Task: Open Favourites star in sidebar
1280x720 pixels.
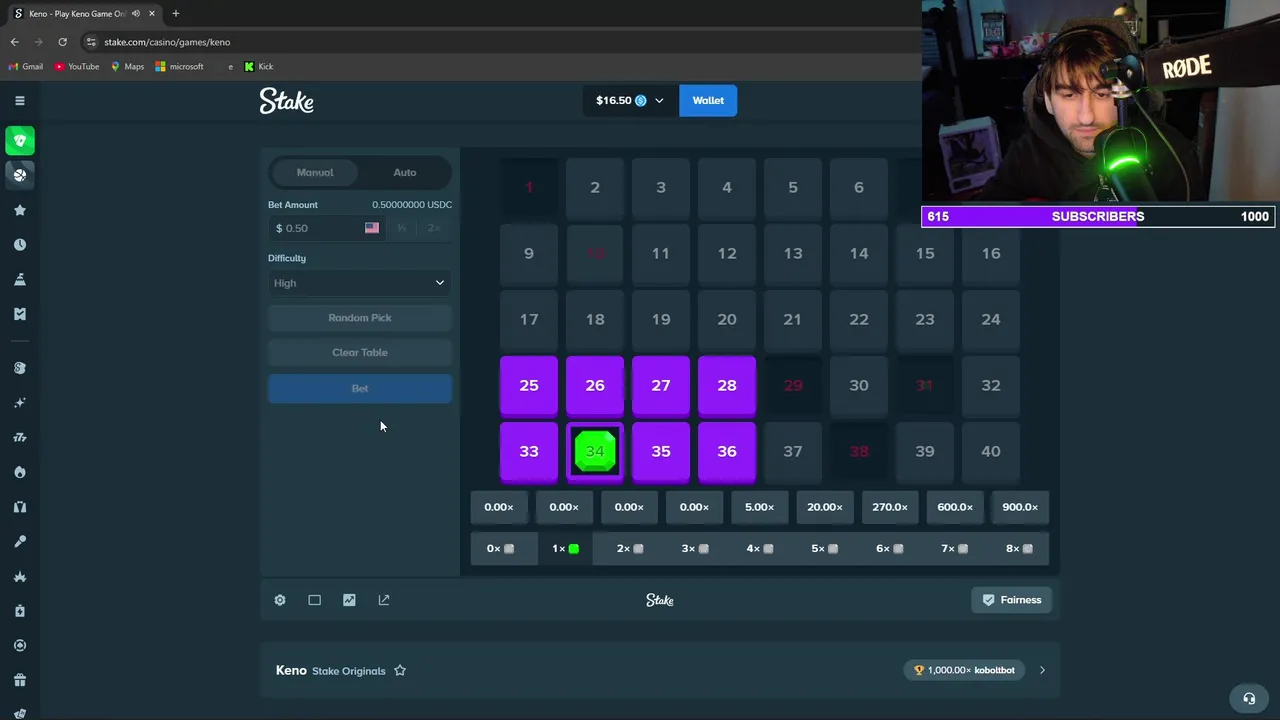Action: click(x=19, y=210)
